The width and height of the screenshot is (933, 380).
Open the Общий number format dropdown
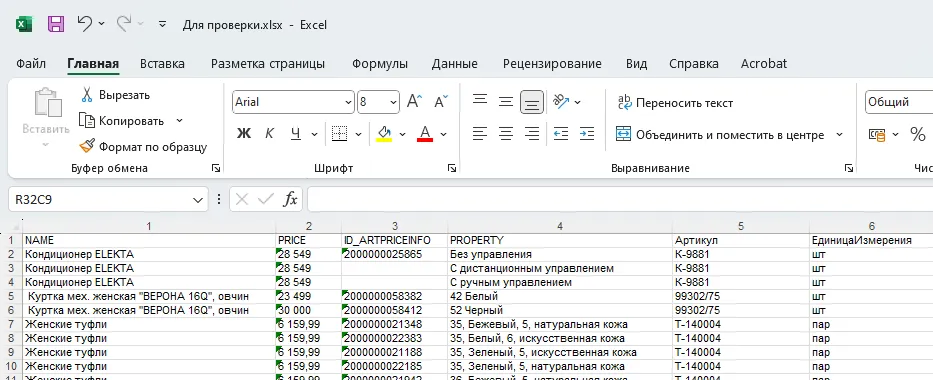coord(900,102)
